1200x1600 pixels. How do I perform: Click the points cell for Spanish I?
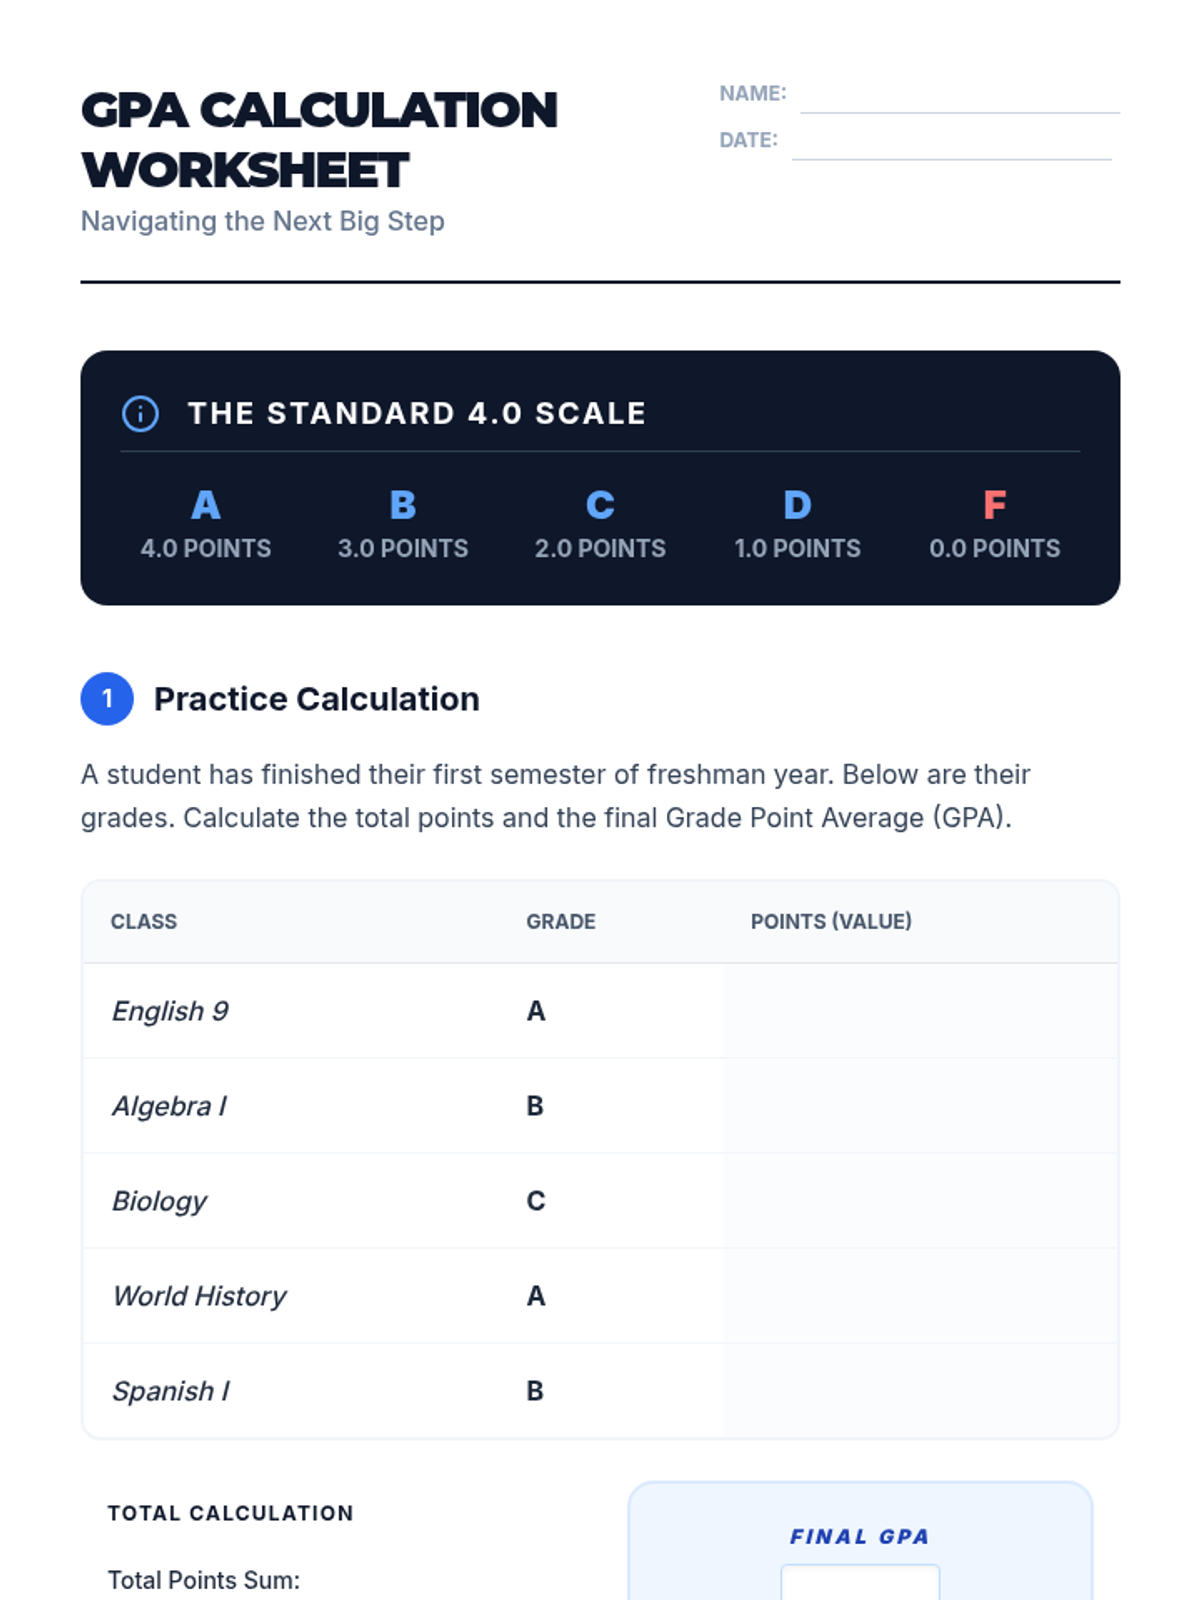coord(920,1391)
